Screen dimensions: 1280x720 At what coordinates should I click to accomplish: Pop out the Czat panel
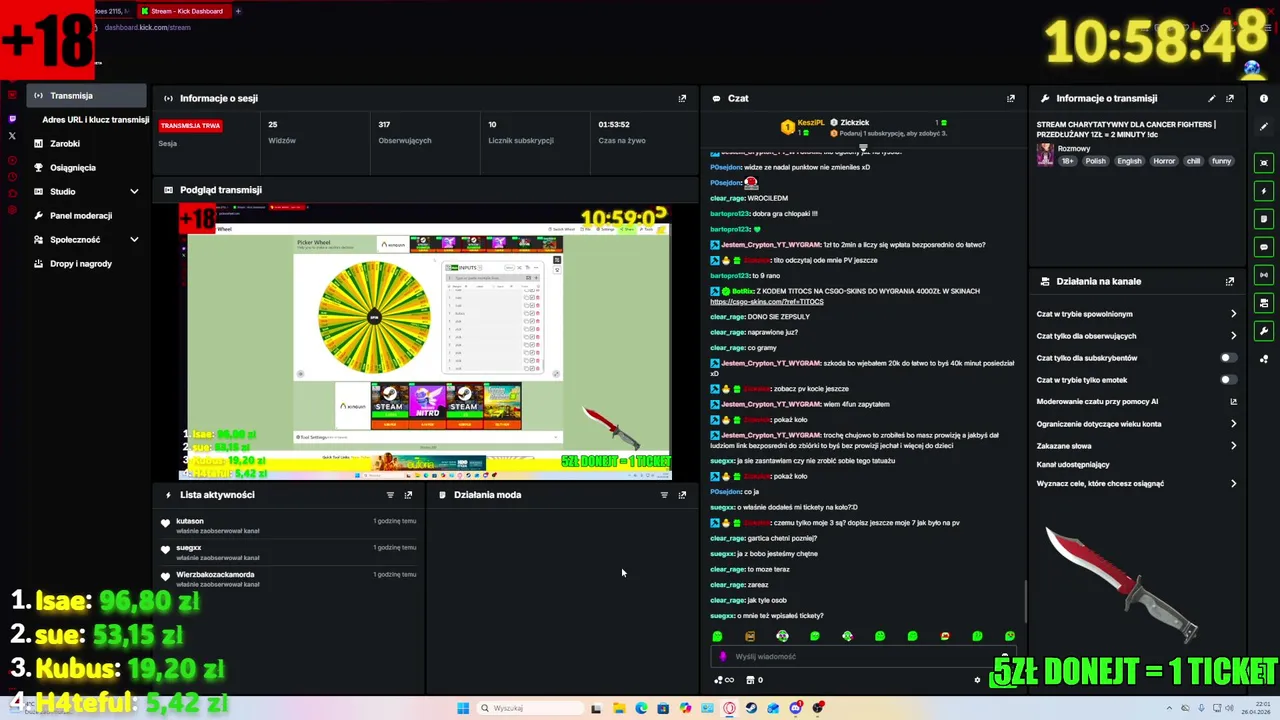(x=1010, y=98)
